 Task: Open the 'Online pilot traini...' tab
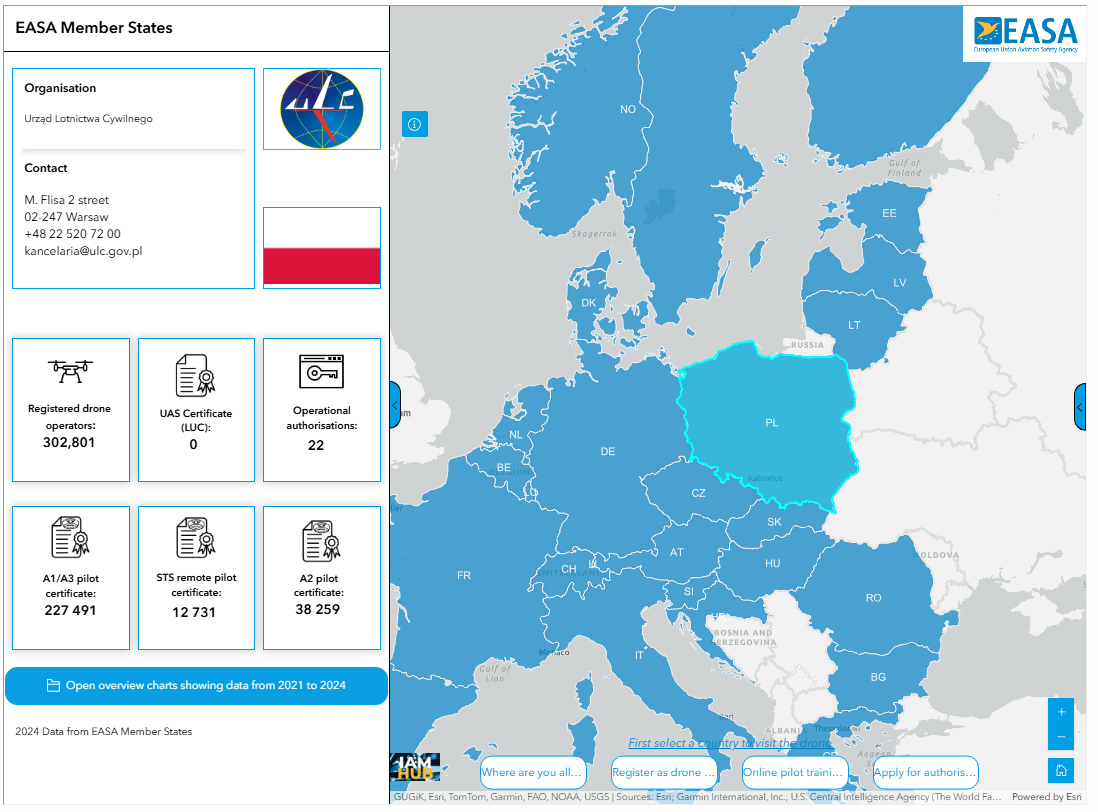(795, 772)
